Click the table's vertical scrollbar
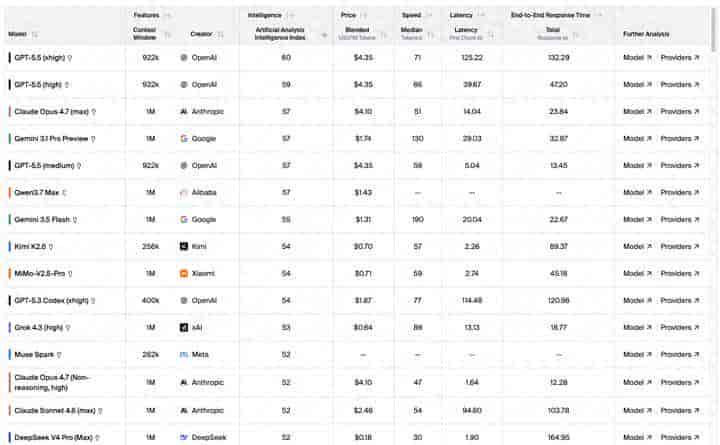Screen dimensions: 720x445 pyautogui.click(x=713, y=30)
